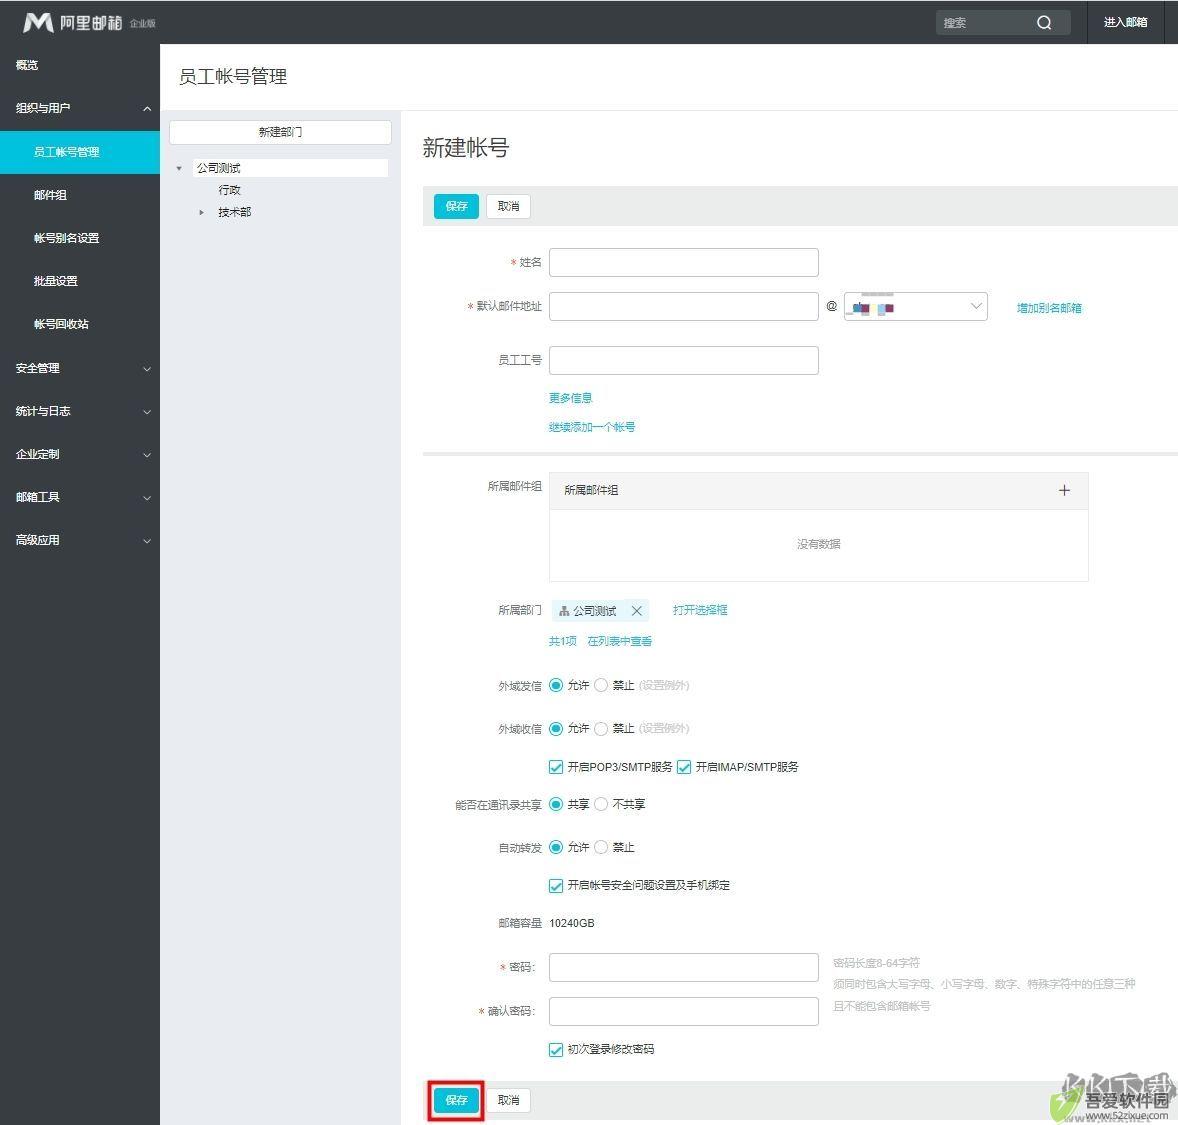Screen dimensions: 1178x1125
Task: Expand 统计与日志 sidebar section
Action: [x=147, y=411]
